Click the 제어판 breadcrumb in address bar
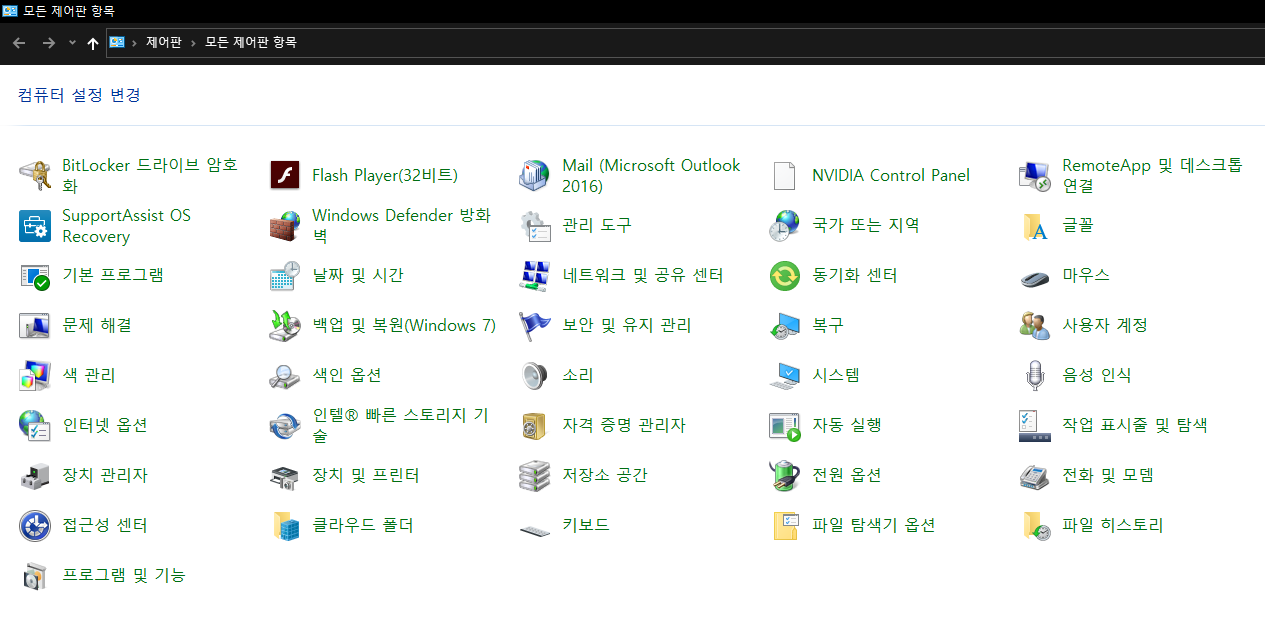This screenshot has width=1265, height=623. 163,43
